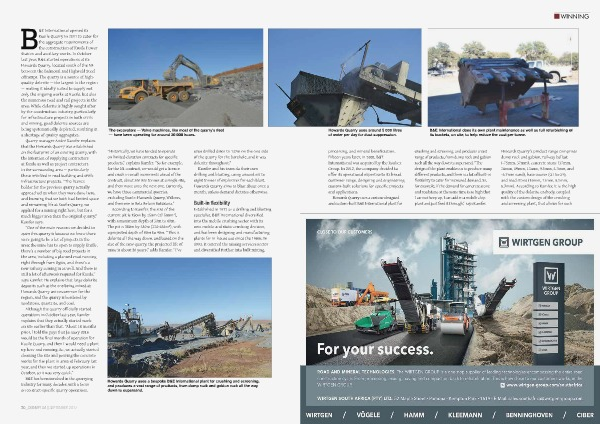Viewport: 600px width, 424px height.
Task: Select the BENNINGHOVEN brand name
Action: pyautogui.click(x=529, y=415)
